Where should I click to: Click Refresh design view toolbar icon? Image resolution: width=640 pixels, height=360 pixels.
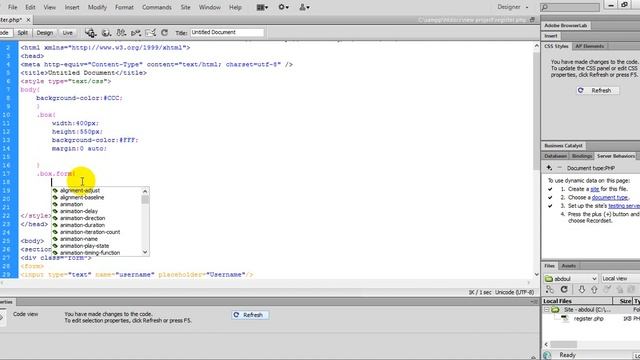164,33
